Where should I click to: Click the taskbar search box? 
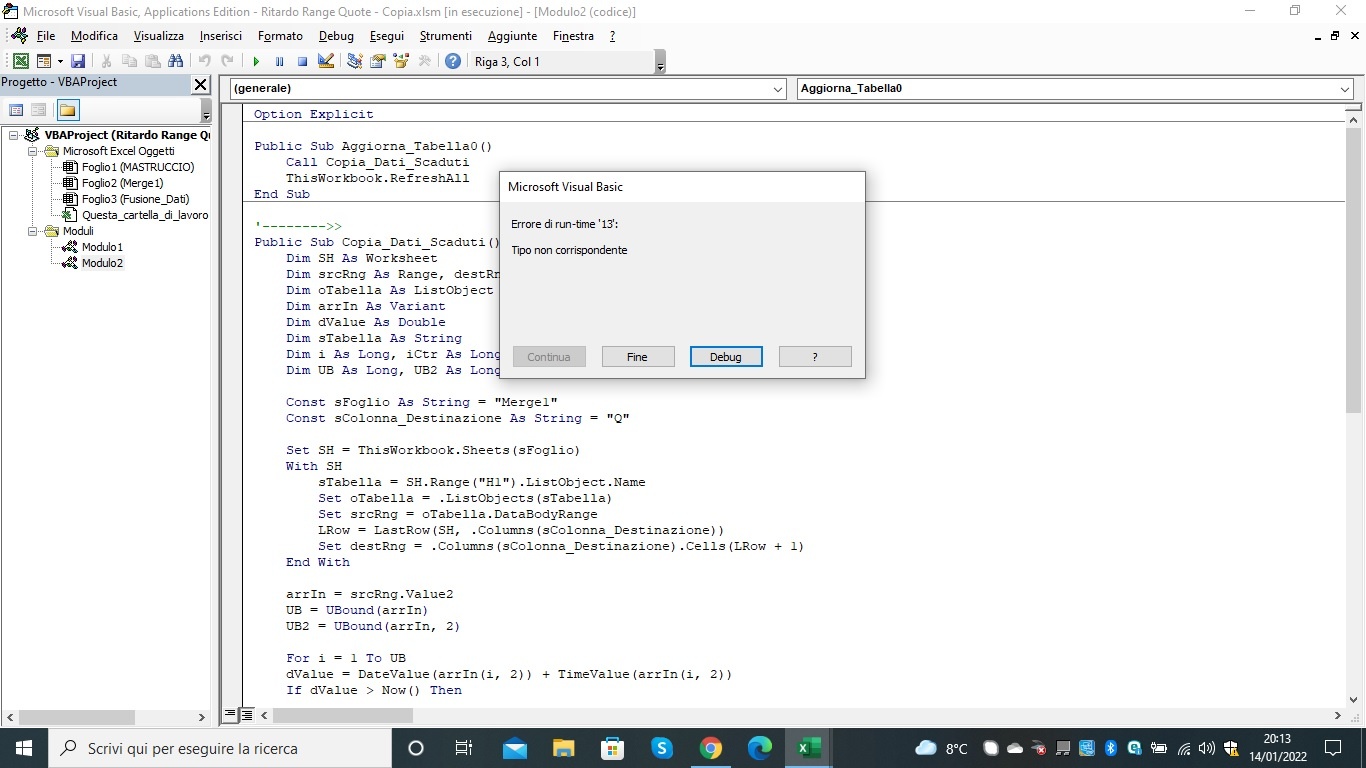point(219,748)
